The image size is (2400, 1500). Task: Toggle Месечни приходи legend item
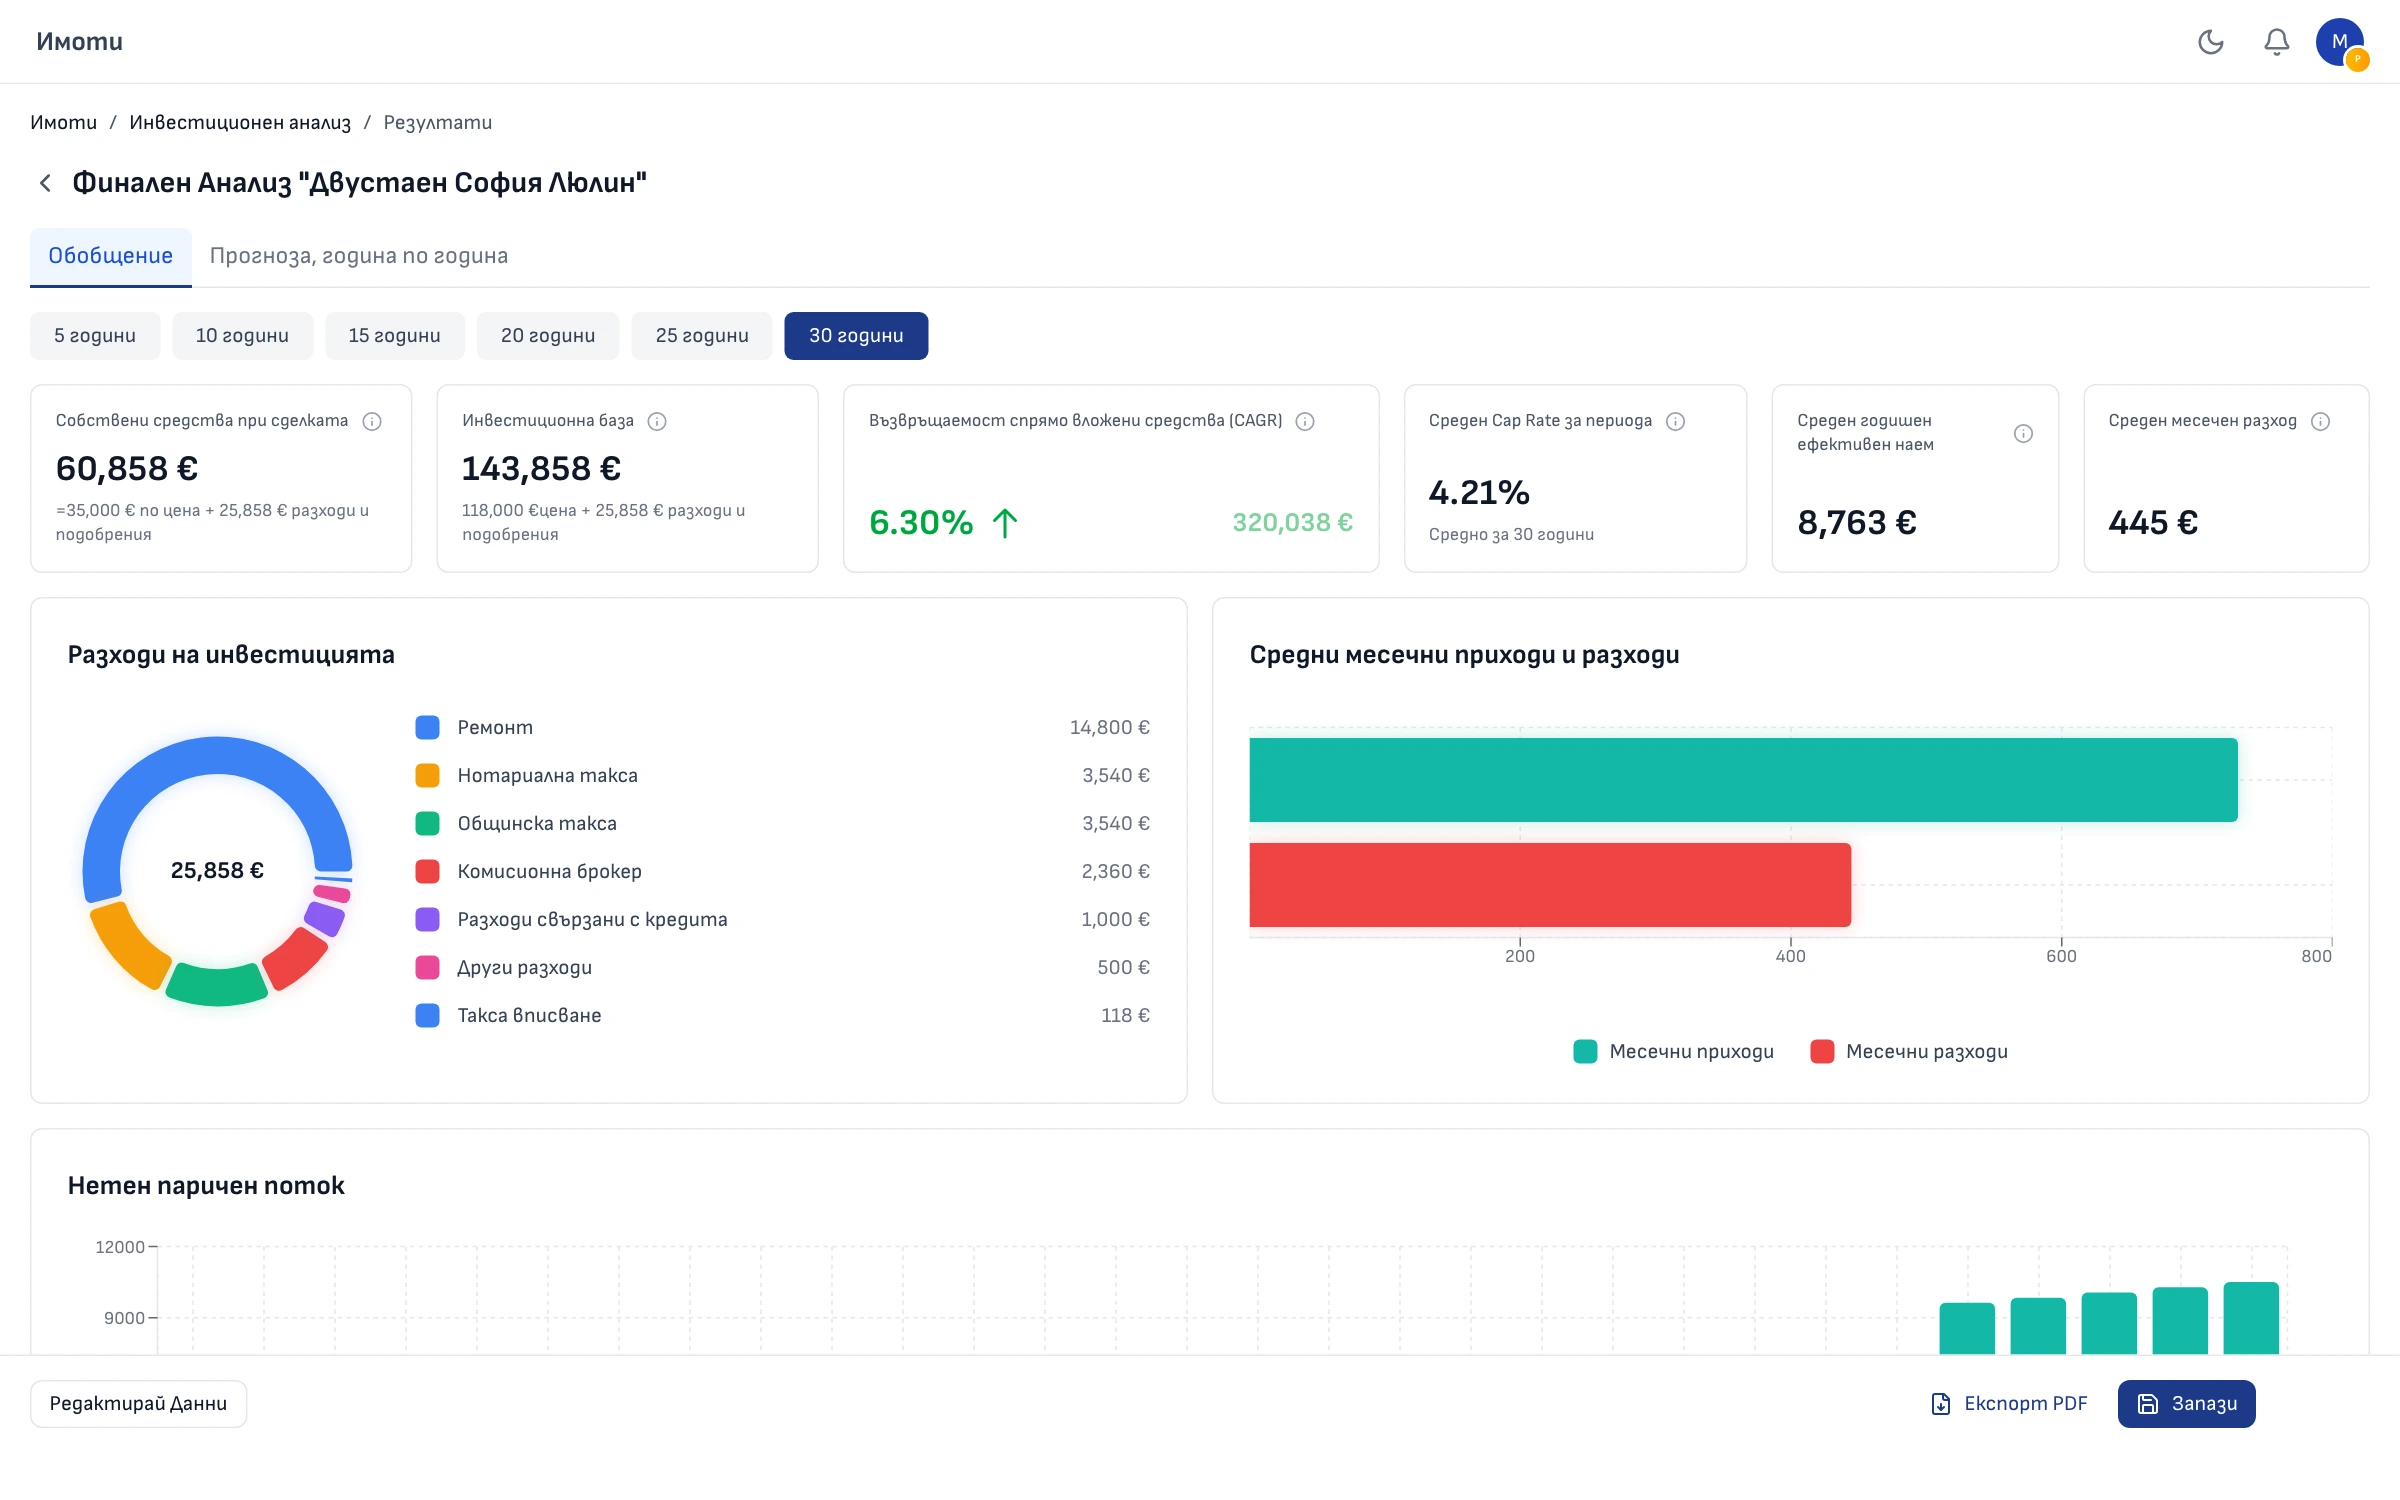click(x=1673, y=1051)
